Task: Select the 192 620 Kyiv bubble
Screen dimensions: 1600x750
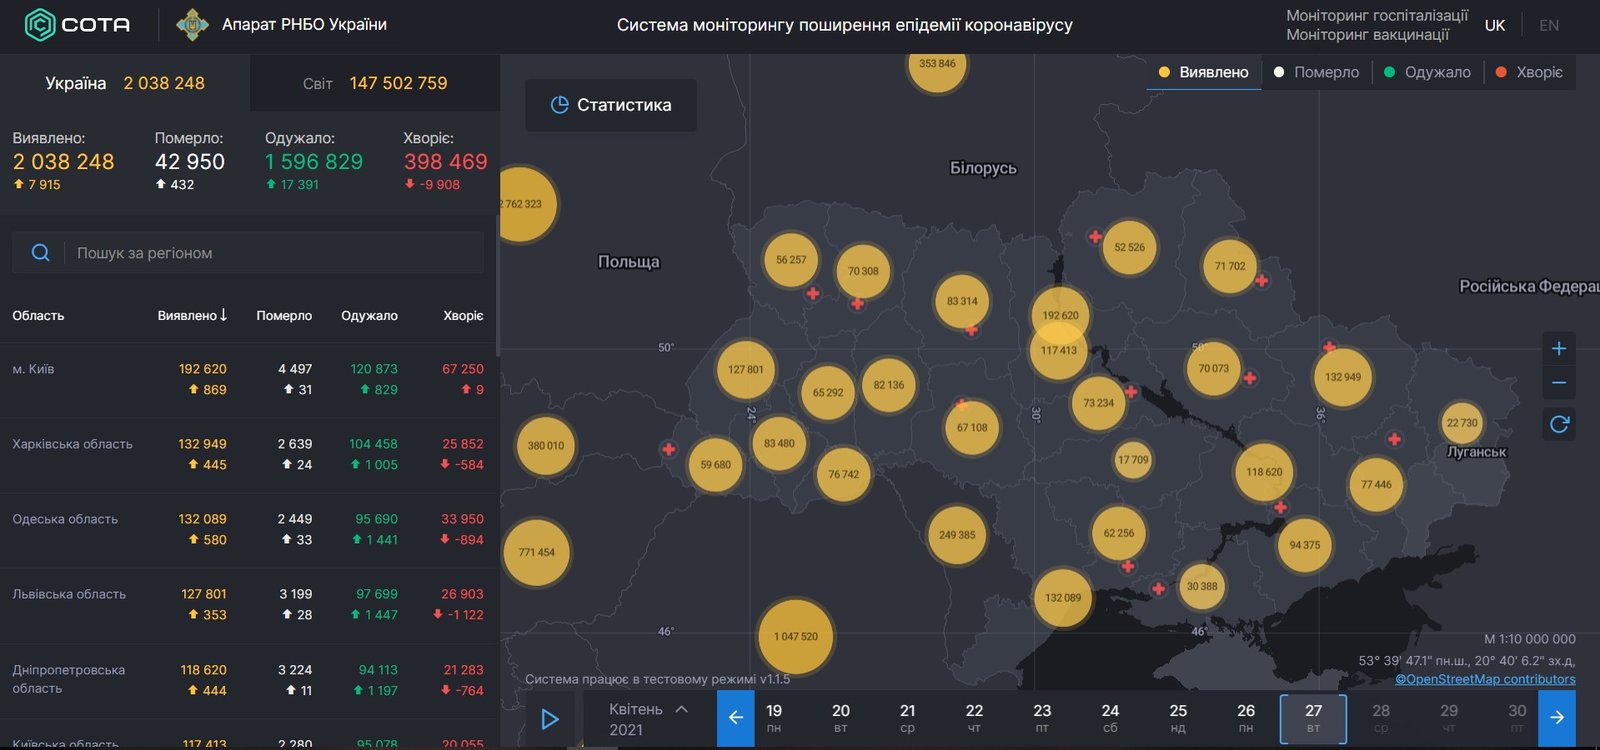Action: point(1060,314)
